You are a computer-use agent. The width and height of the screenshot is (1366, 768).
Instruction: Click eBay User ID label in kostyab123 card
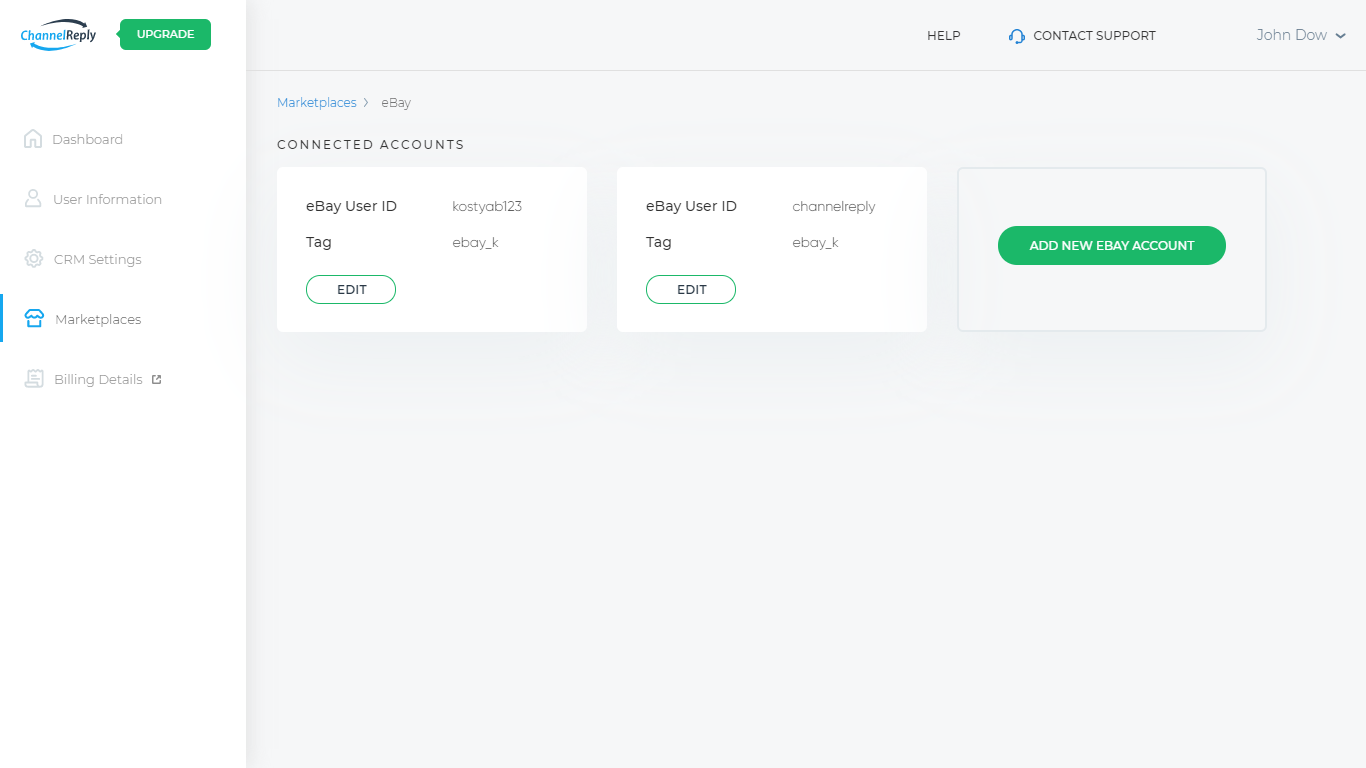[351, 207]
